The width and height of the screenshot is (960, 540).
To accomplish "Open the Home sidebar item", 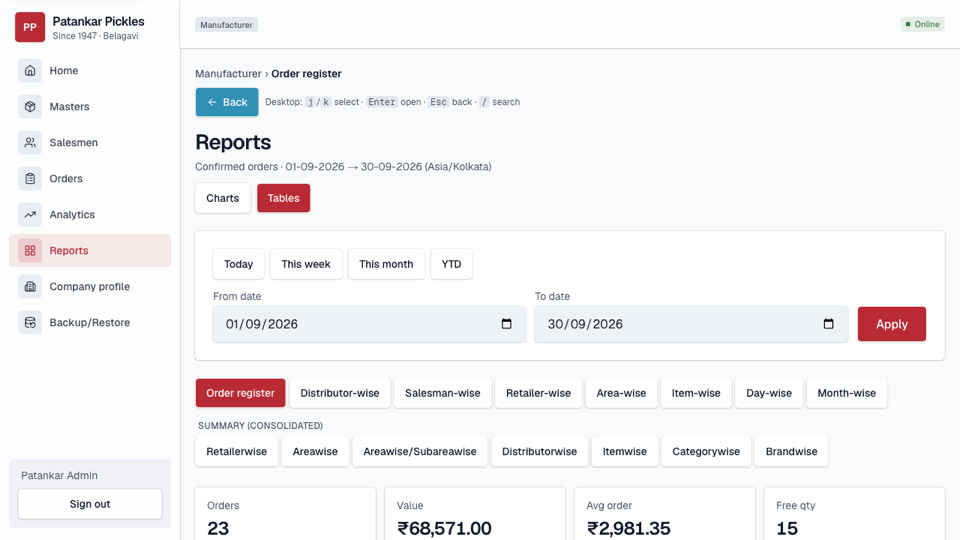I will point(90,70).
